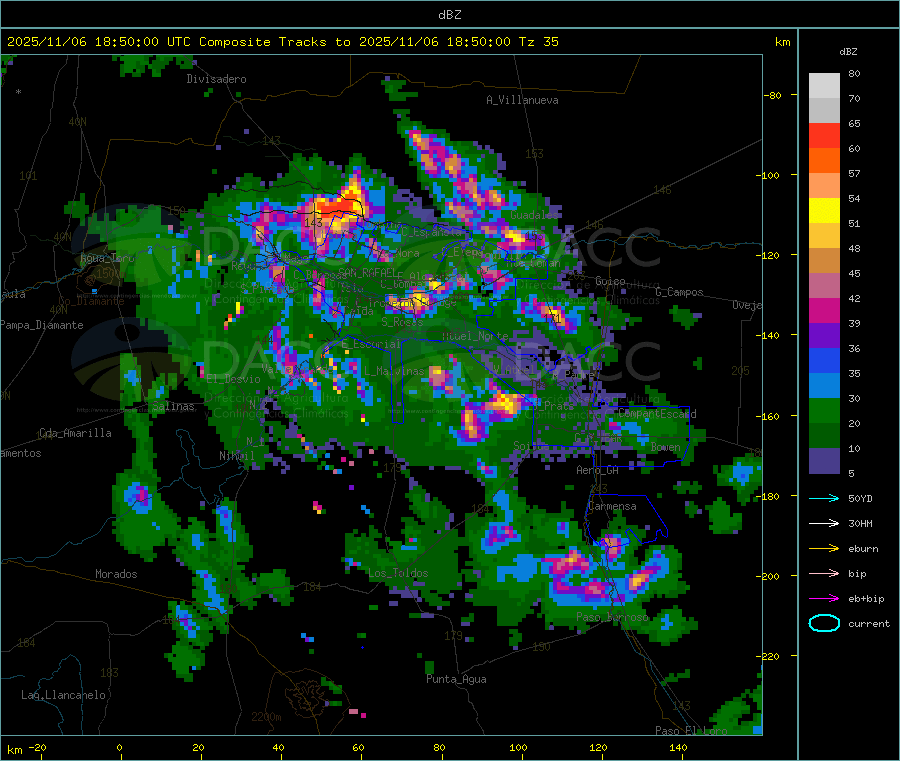Click the white 30HM arrow in legend

click(824, 523)
